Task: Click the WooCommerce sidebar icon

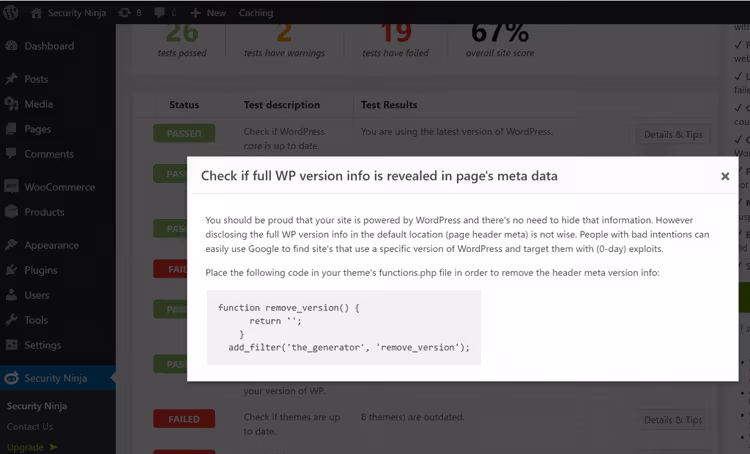Action: [x=11, y=187]
